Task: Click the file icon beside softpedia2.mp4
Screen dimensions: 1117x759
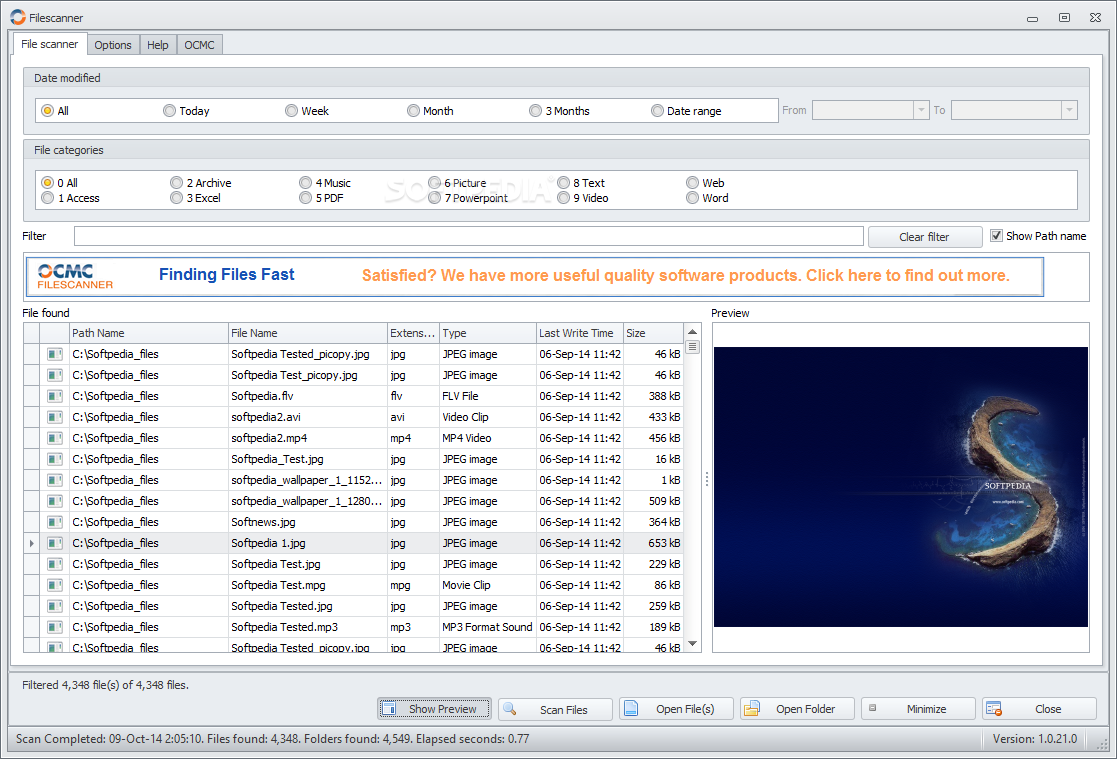Action: click(x=54, y=438)
